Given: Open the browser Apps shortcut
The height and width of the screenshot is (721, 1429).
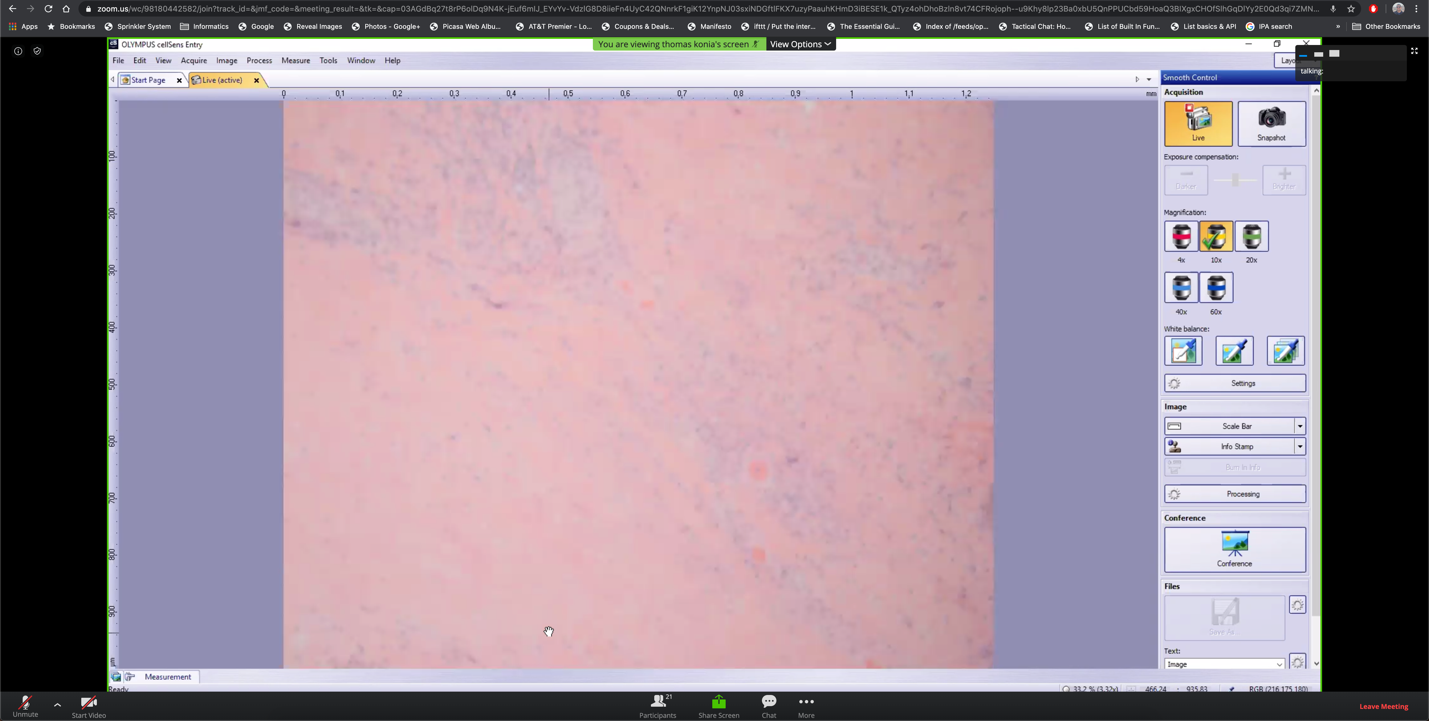Looking at the screenshot, I should [24, 27].
